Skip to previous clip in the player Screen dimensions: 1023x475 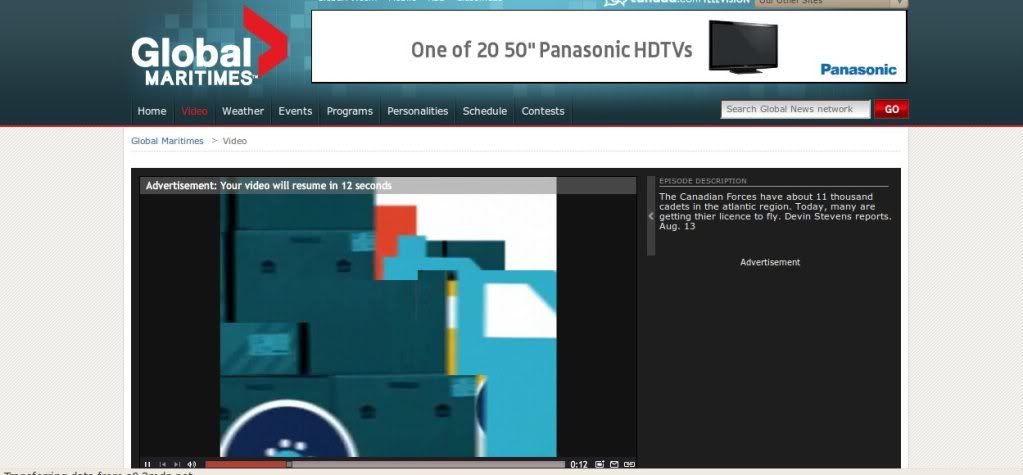point(162,465)
